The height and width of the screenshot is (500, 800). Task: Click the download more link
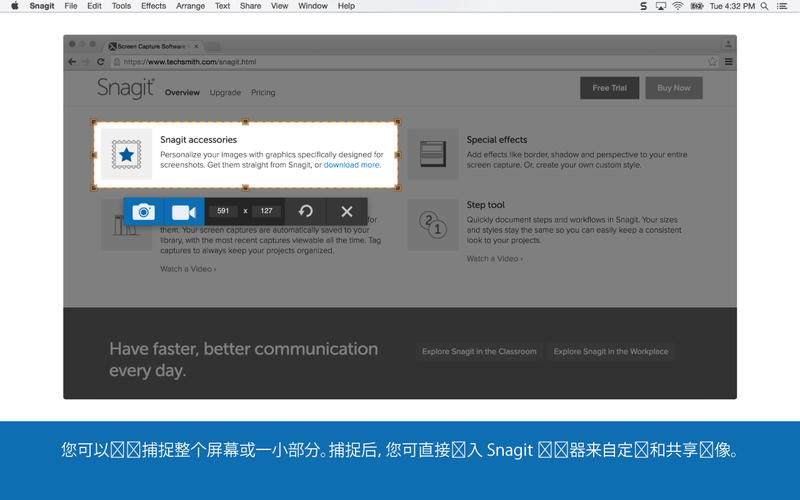click(352, 165)
